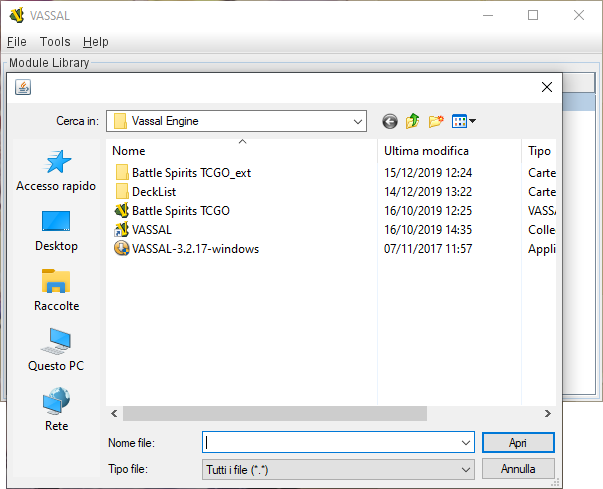Maximize the VASSAL window
The image size is (603, 489).
pos(533,15)
